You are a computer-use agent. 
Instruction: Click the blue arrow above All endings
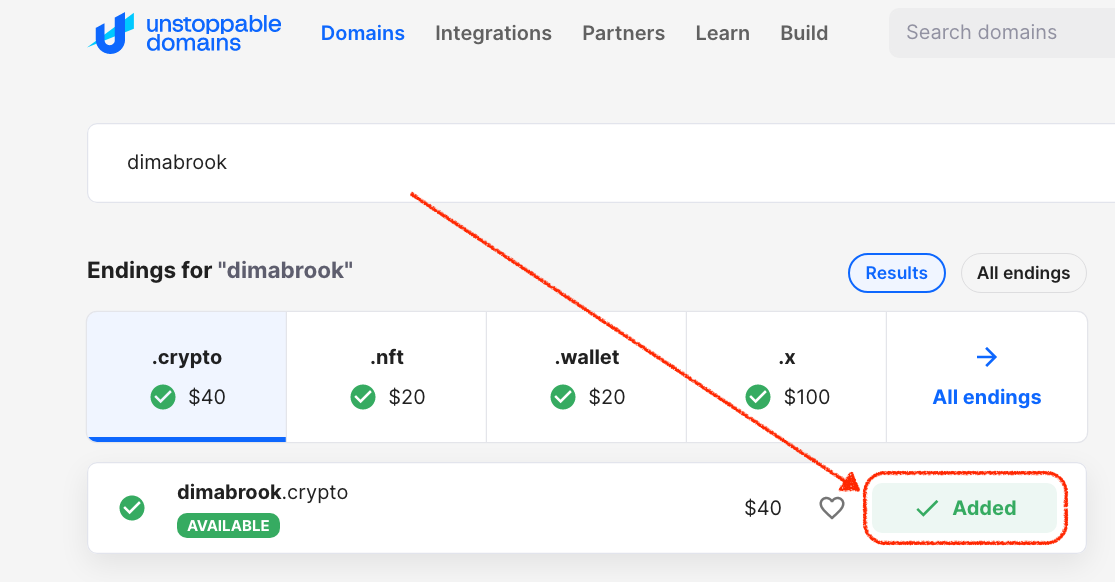click(986, 356)
